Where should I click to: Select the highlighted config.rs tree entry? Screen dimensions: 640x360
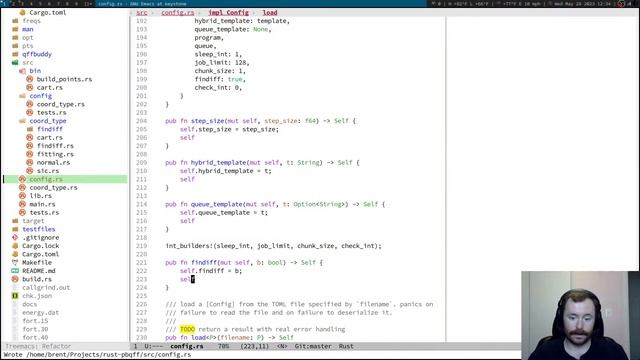pyautogui.click(x=65, y=179)
